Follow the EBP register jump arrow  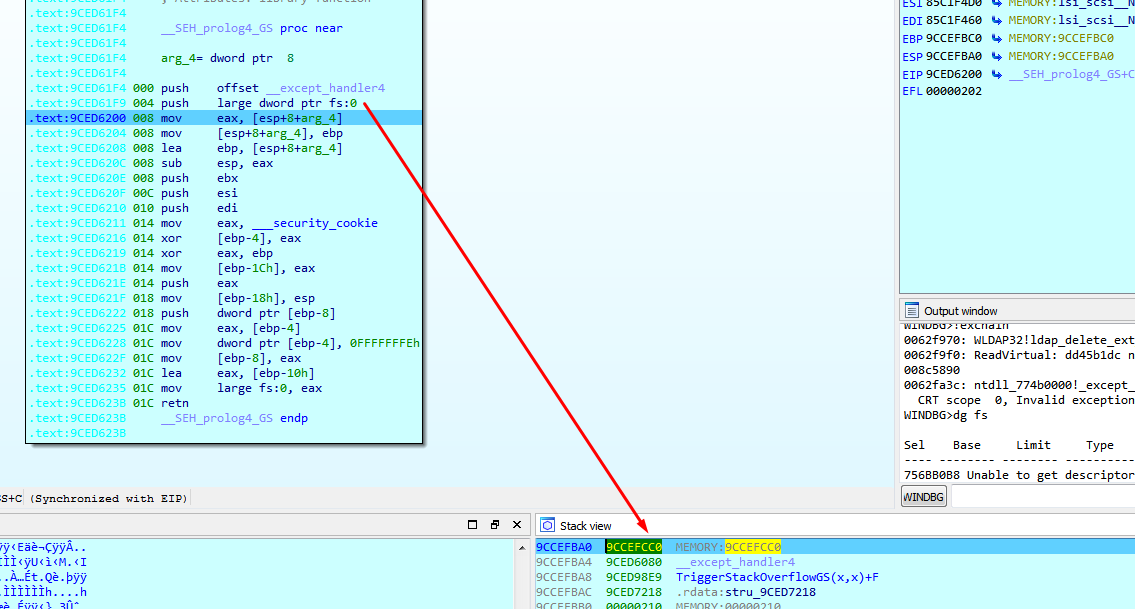pyautogui.click(x=997, y=38)
